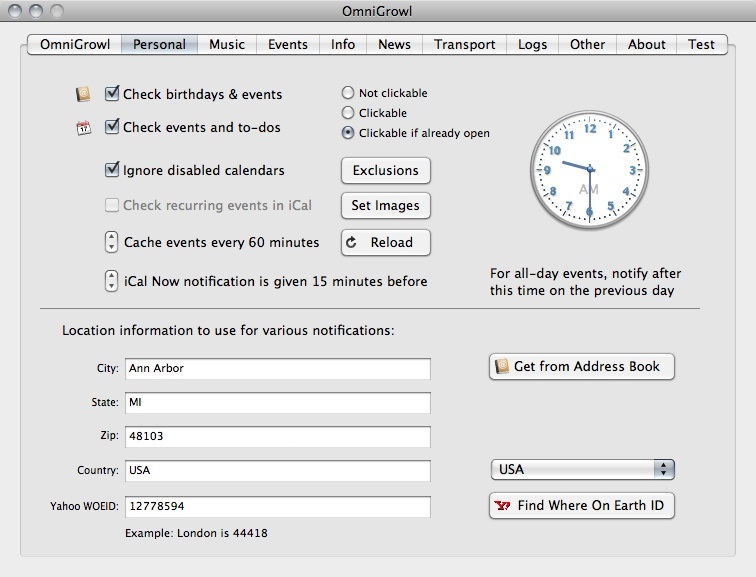Adjust the Cache events minutes stepper
This screenshot has width=756, height=577.
coord(111,242)
